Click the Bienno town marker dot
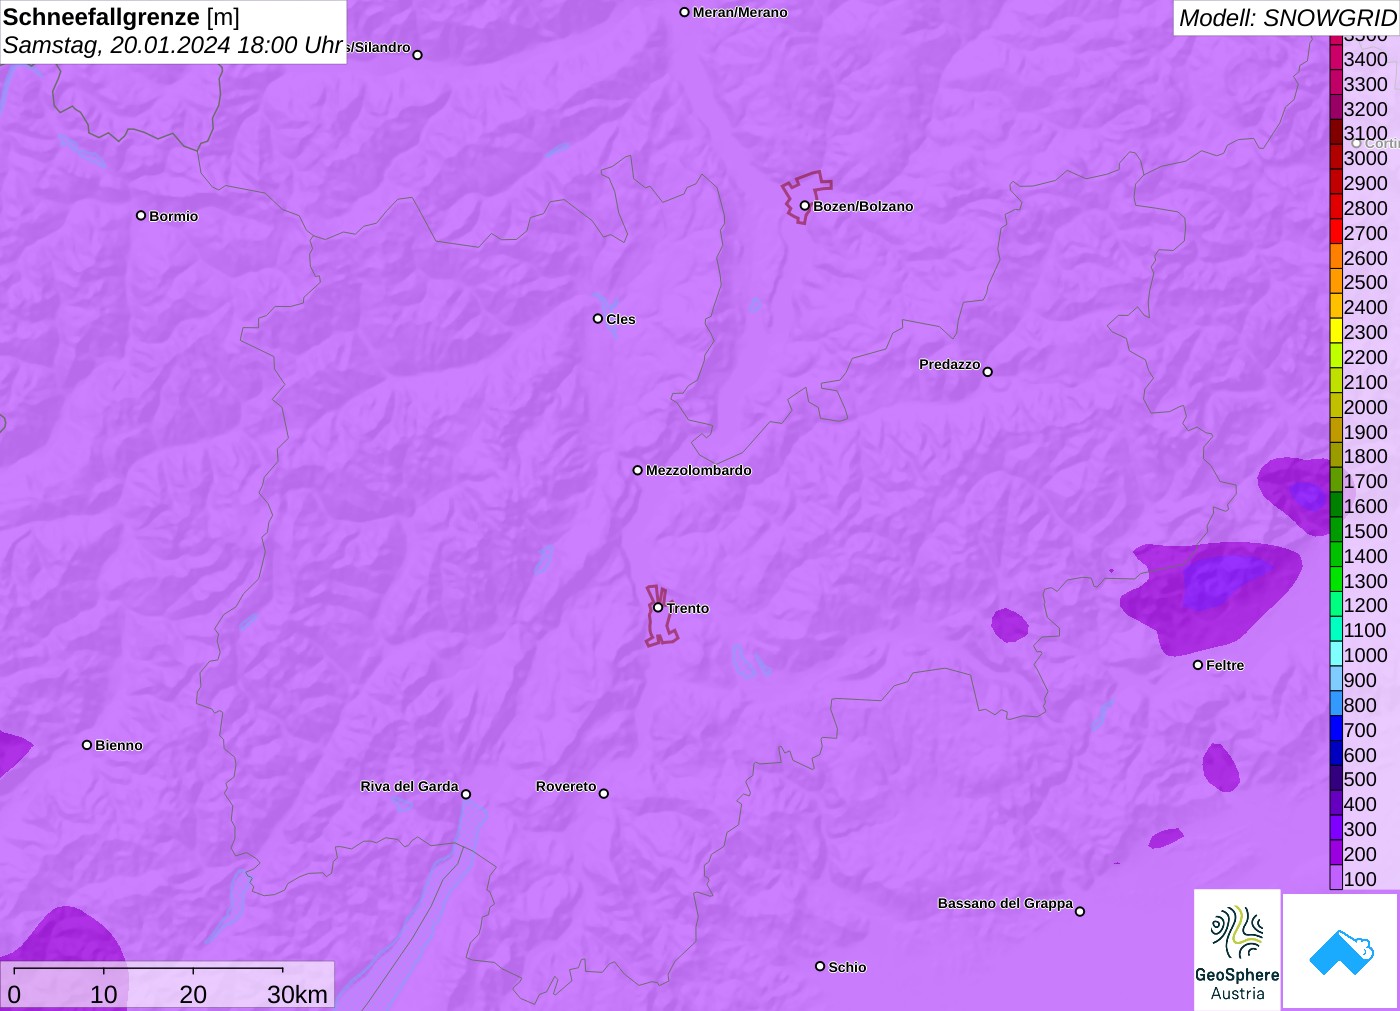1400x1011 pixels. [87, 745]
